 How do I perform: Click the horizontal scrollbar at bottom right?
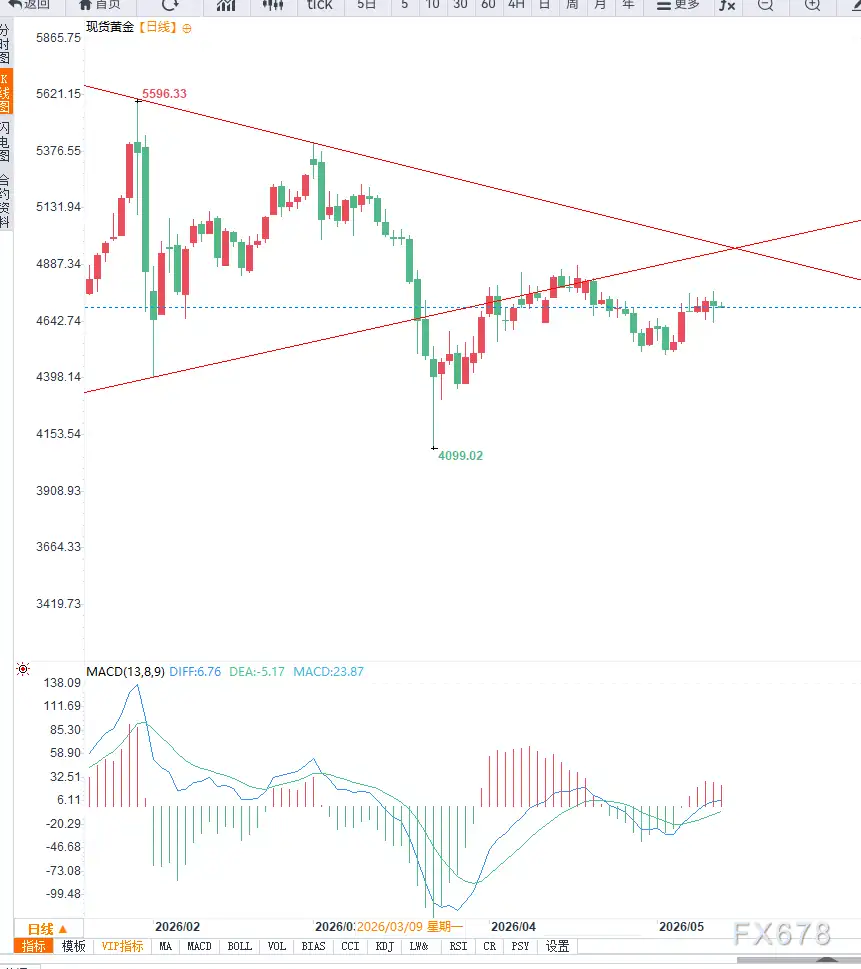[799, 960]
